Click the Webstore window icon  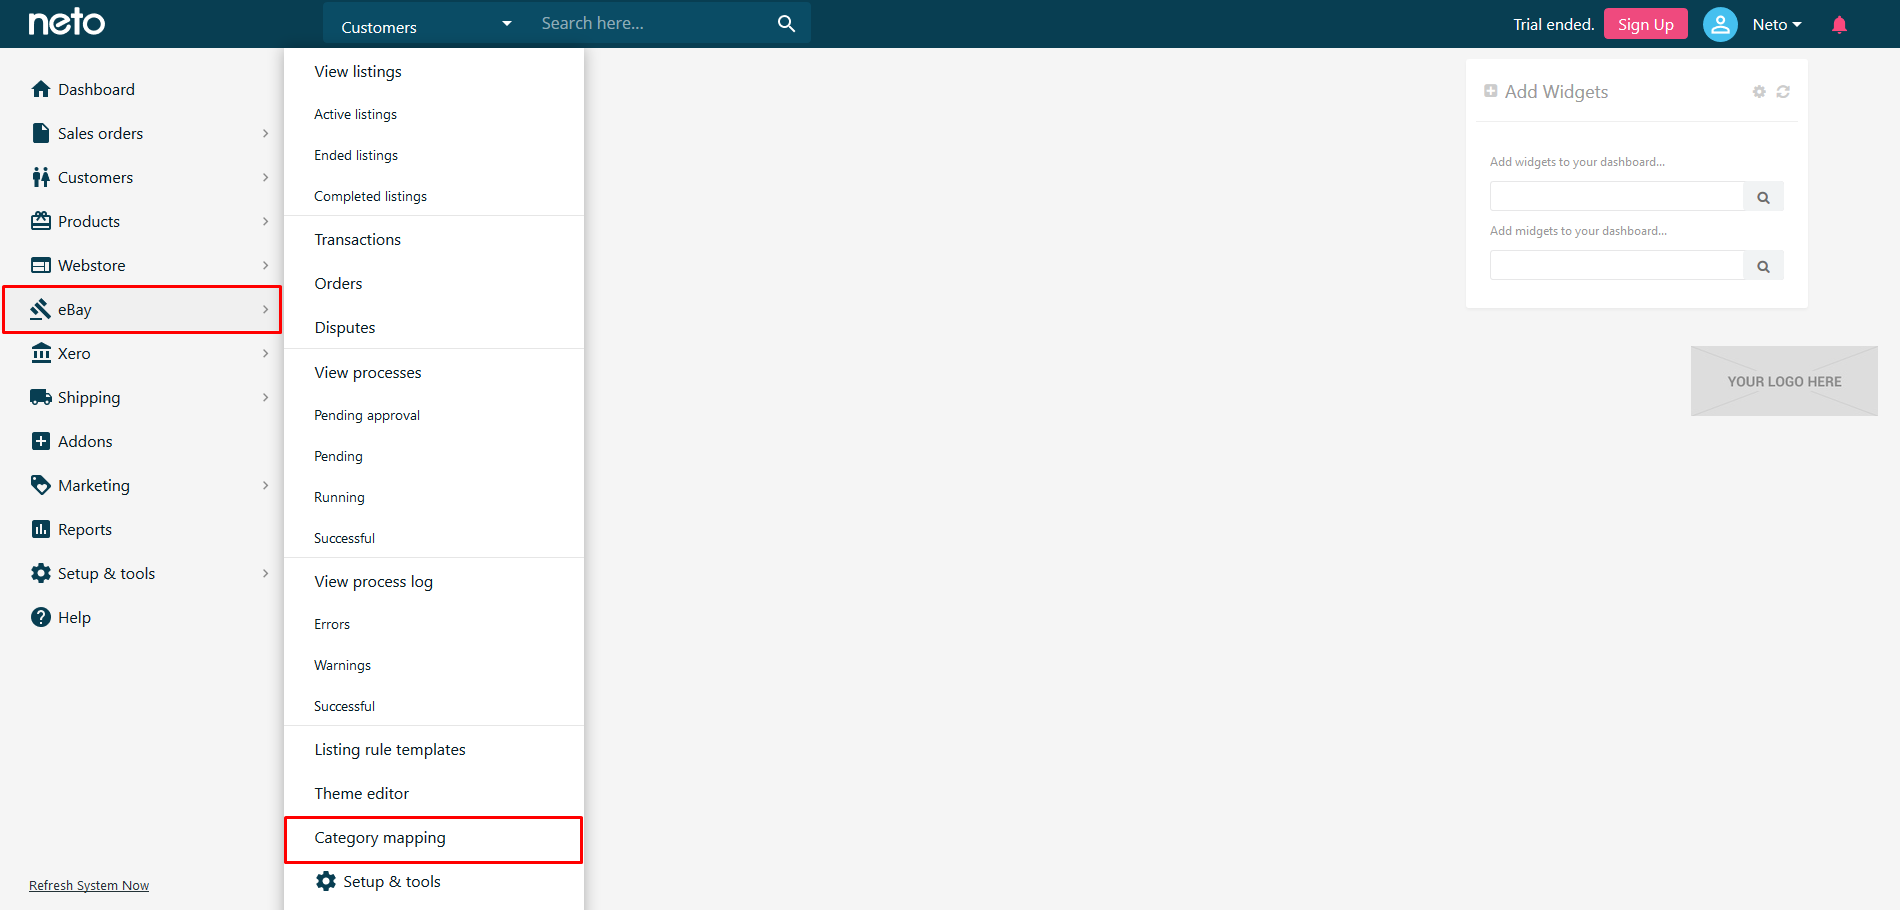[x=41, y=265]
